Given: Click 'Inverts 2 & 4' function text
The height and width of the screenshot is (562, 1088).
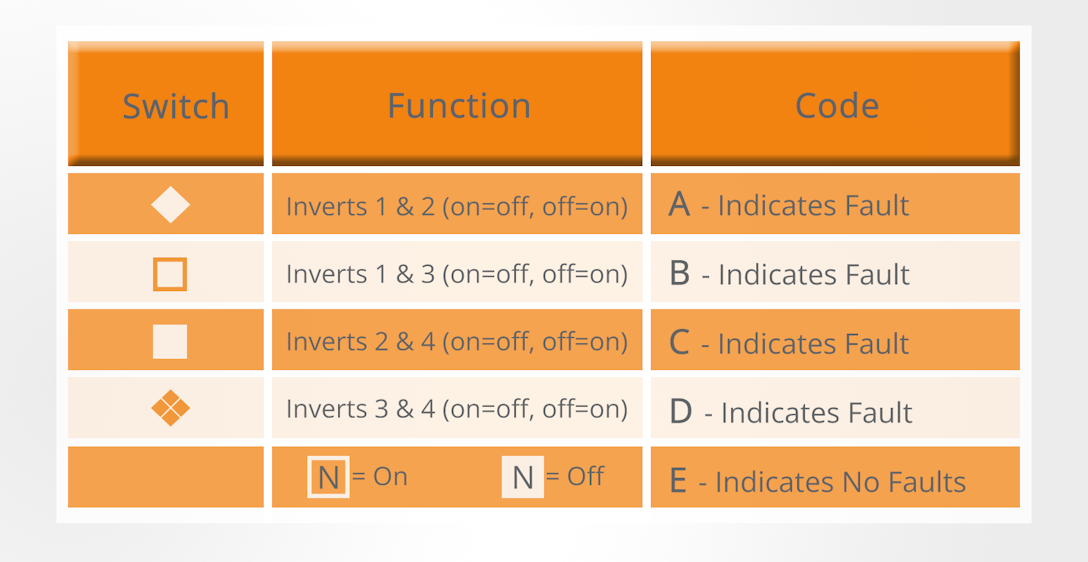Looking at the screenshot, I should pyautogui.click(x=457, y=342).
